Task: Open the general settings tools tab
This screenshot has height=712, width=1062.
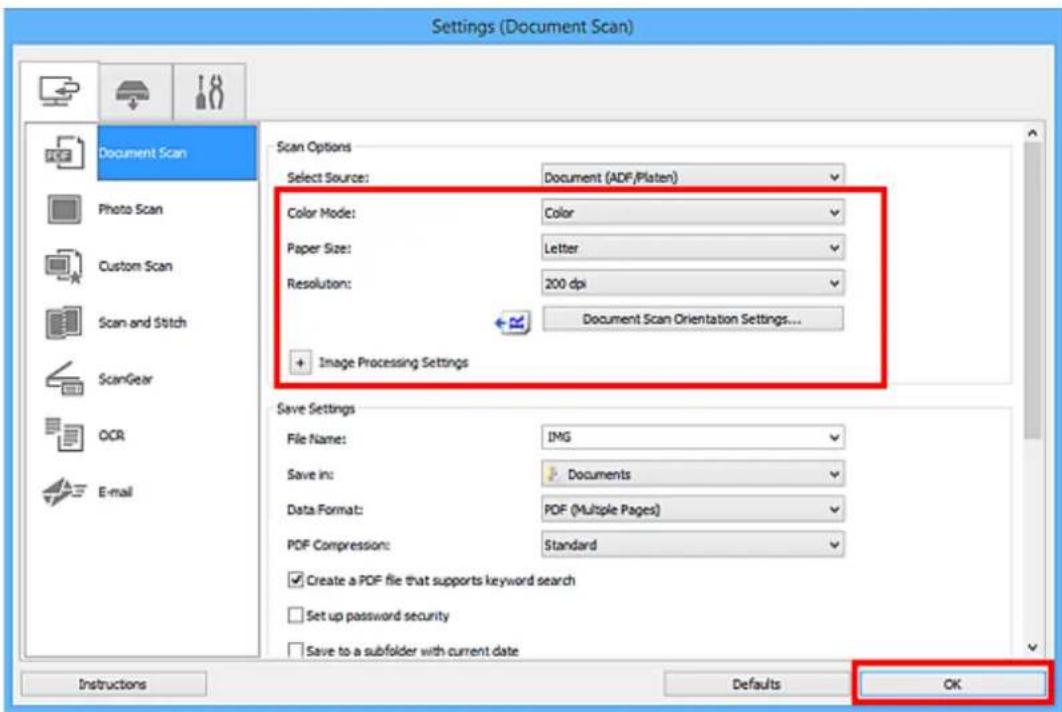Action: coord(209,93)
